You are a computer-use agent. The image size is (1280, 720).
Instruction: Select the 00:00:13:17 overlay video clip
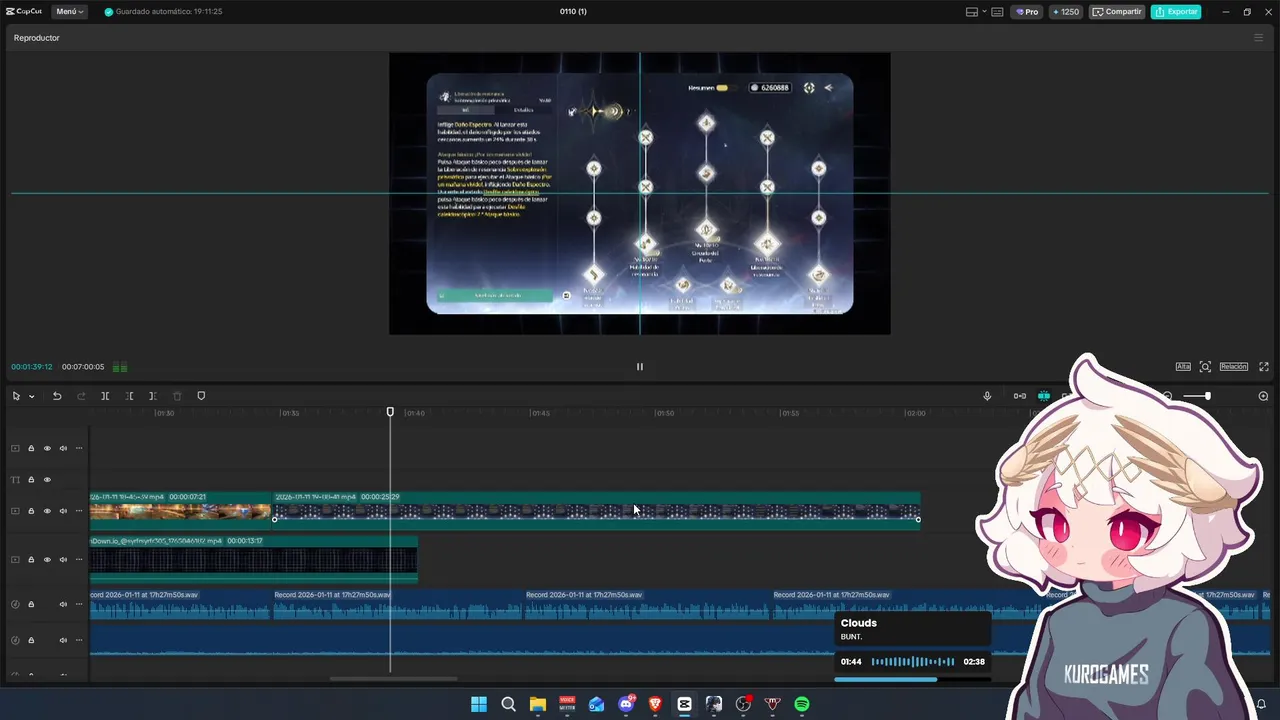[x=253, y=559]
